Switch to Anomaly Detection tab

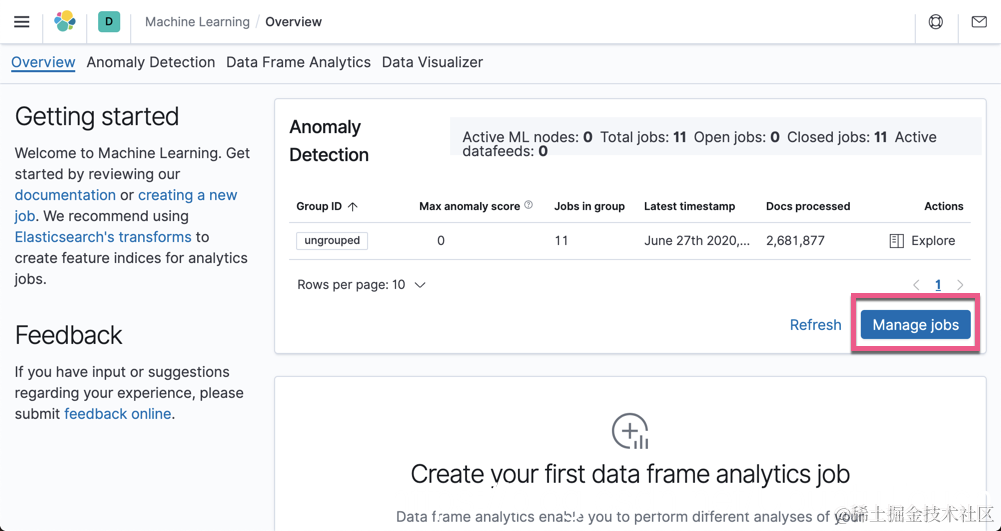click(150, 62)
